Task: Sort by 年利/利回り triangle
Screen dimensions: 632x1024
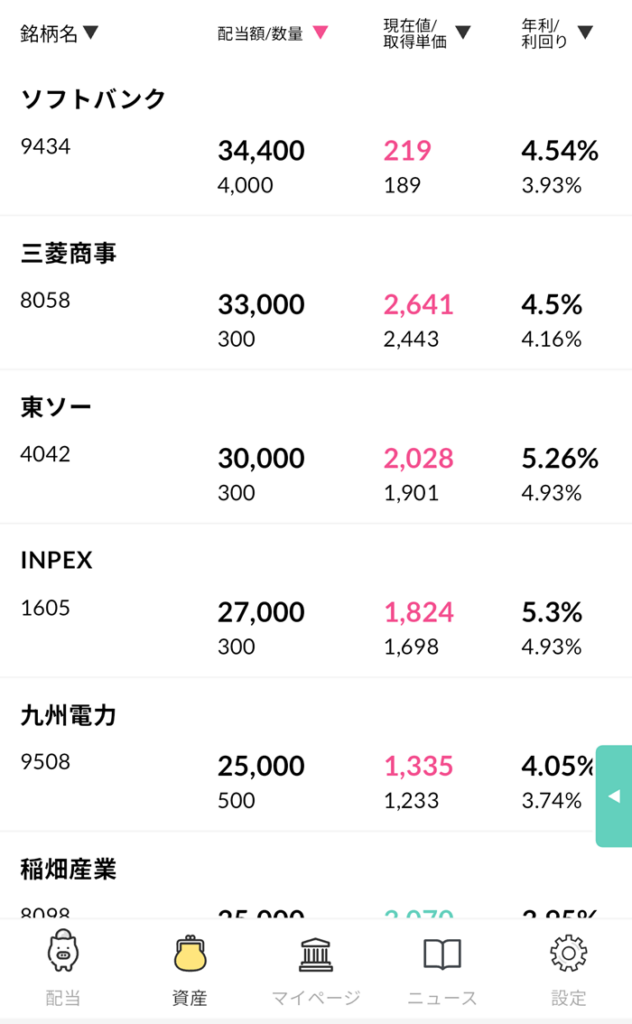Action: point(586,32)
